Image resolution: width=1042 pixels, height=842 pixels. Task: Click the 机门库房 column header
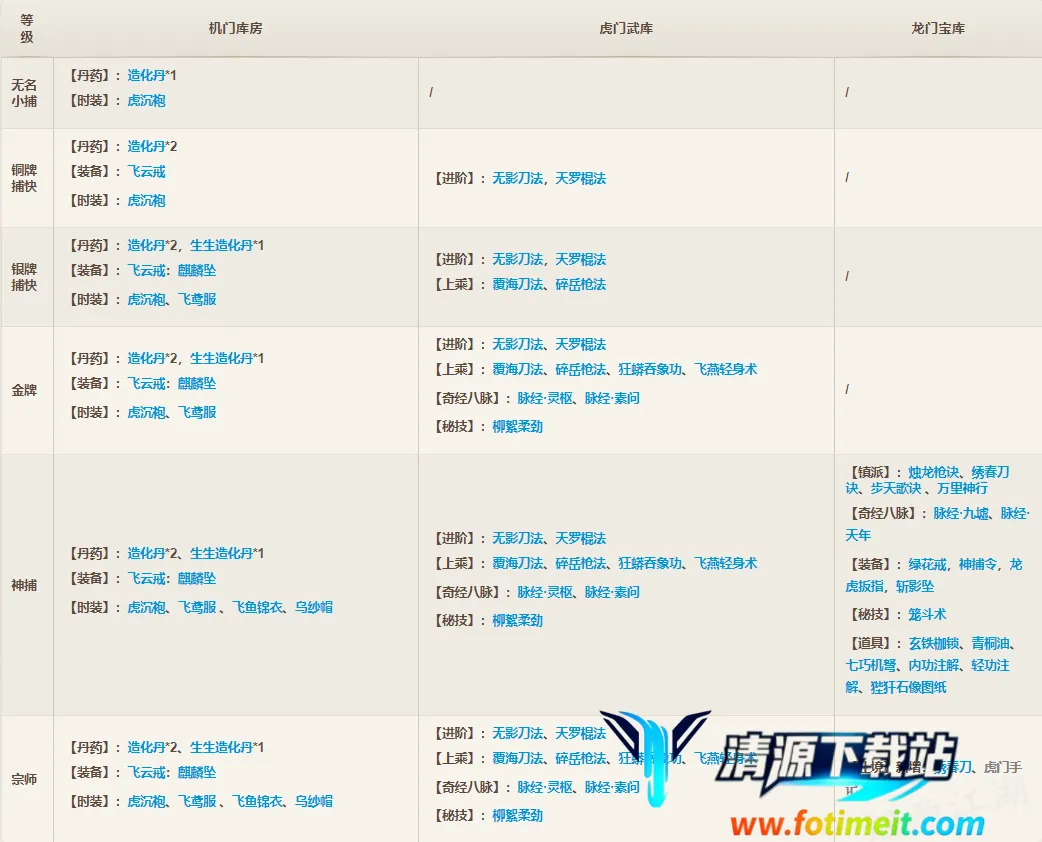click(235, 29)
